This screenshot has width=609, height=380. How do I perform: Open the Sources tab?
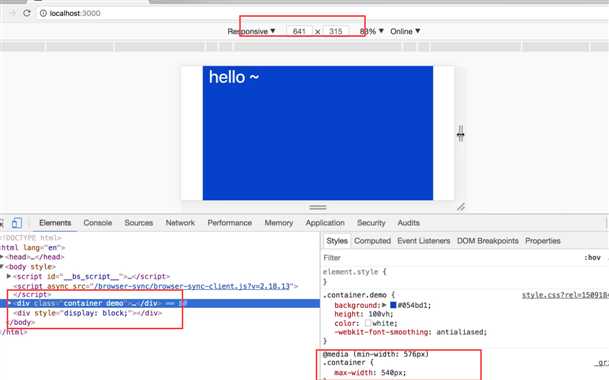139,223
